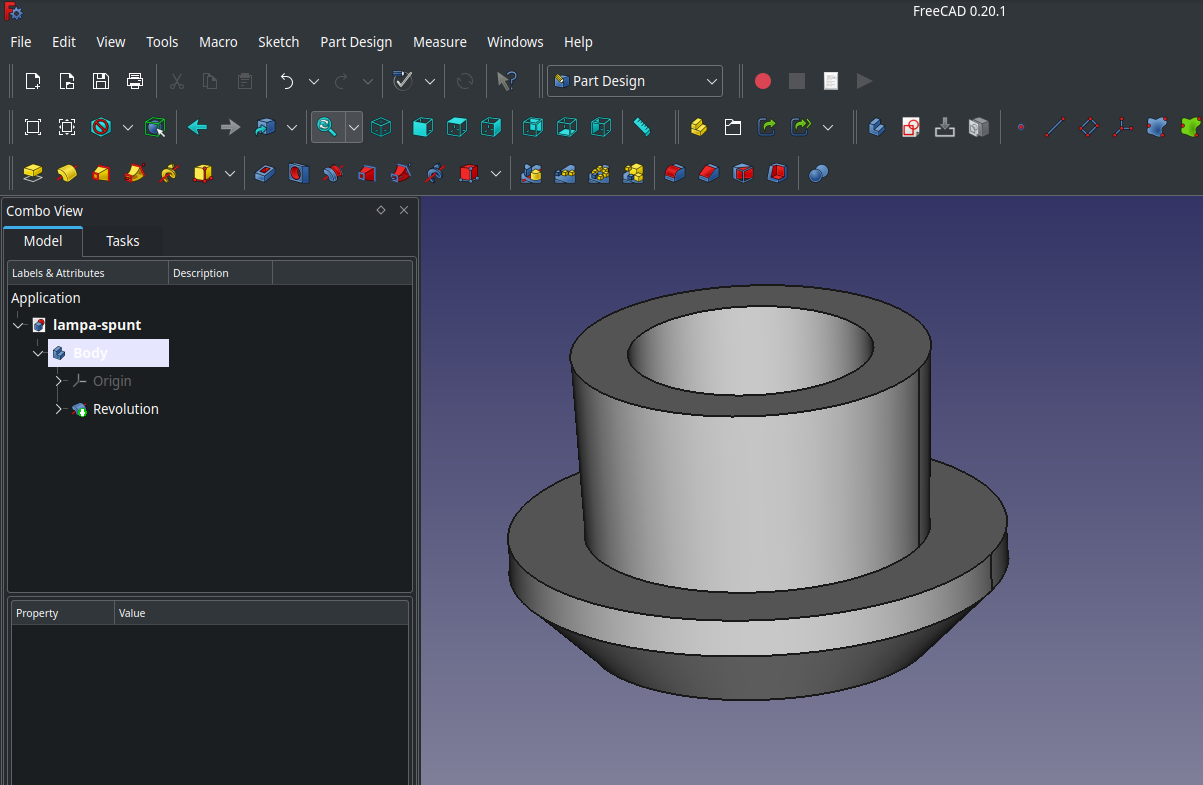Open the Part Design workbench dropdown
The width and height of the screenshot is (1203, 785).
click(635, 81)
